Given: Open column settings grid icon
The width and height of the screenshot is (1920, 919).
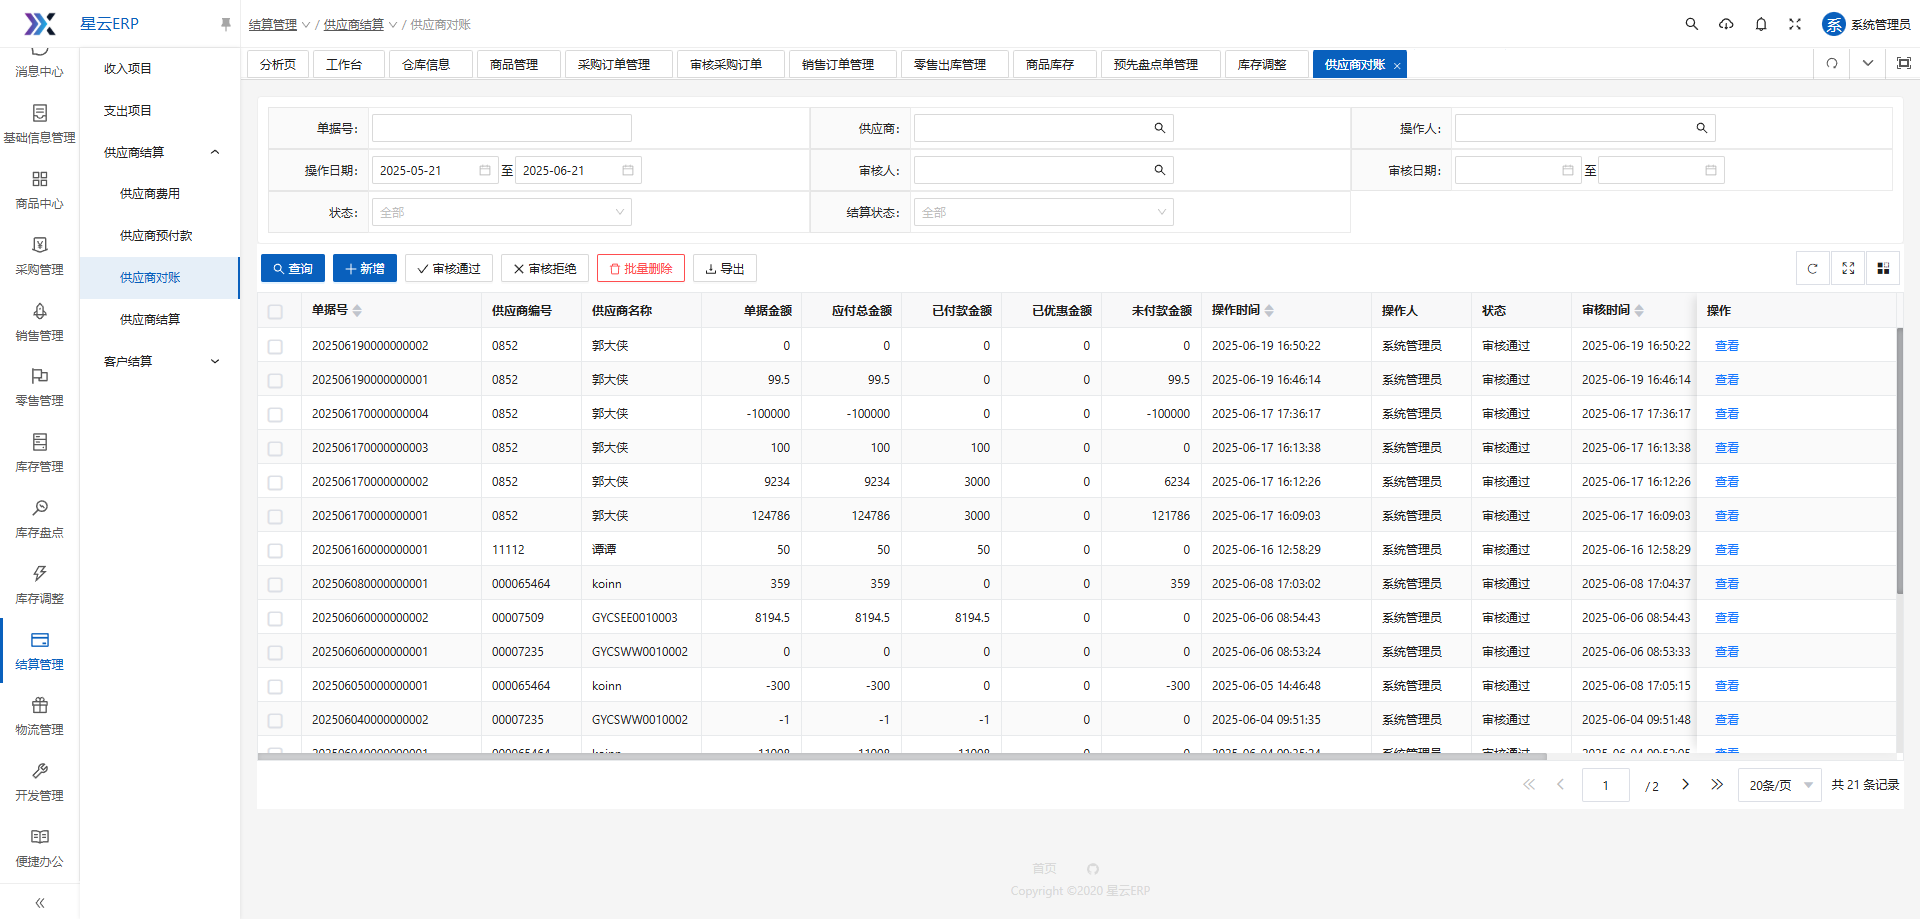Looking at the screenshot, I should click(1883, 268).
